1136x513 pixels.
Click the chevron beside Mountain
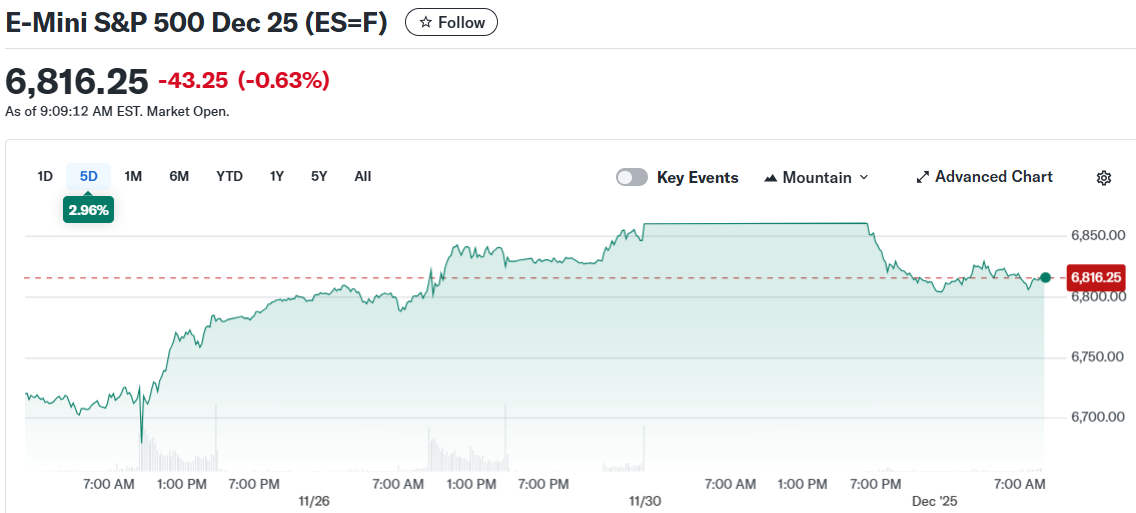[864, 178]
